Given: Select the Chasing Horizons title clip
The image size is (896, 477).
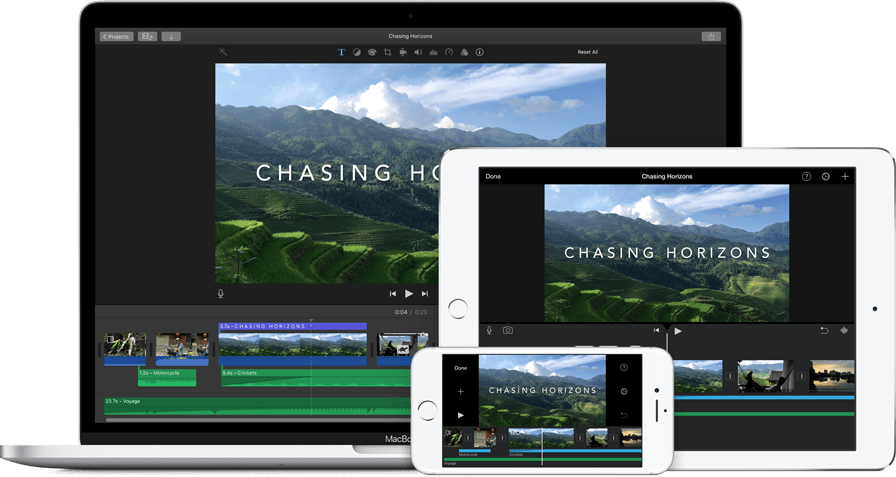Looking at the screenshot, I should coord(292,326).
